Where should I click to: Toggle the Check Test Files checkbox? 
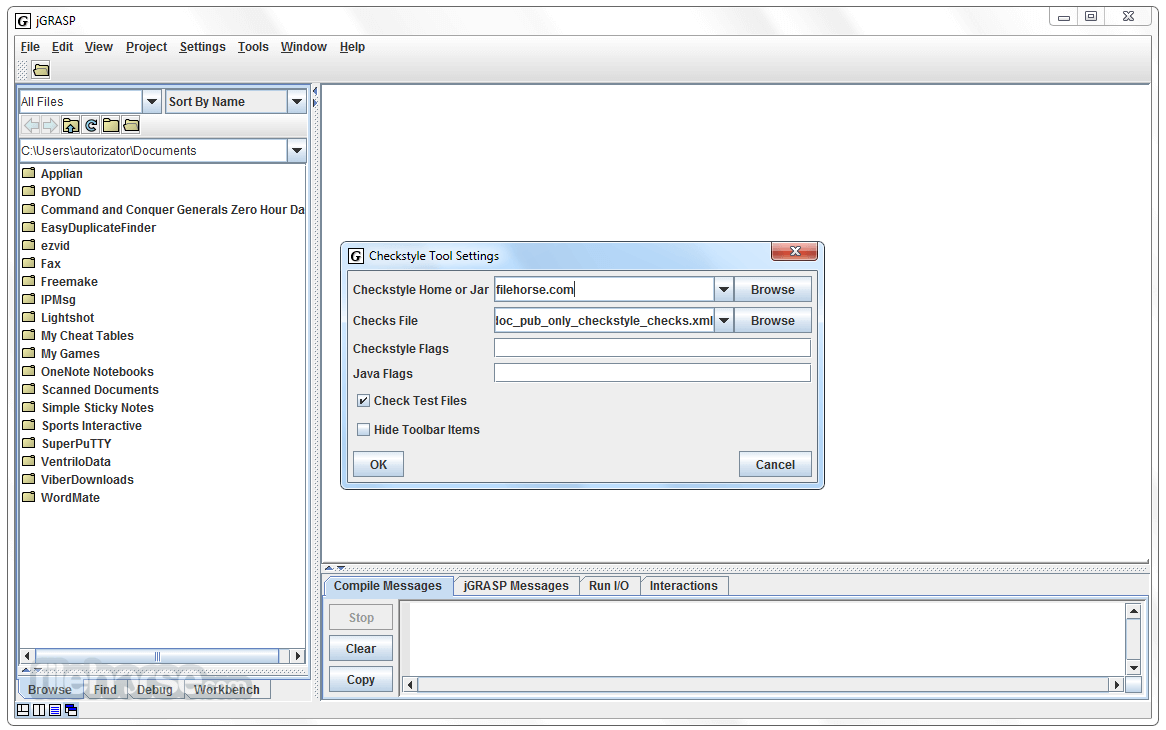tap(364, 401)
